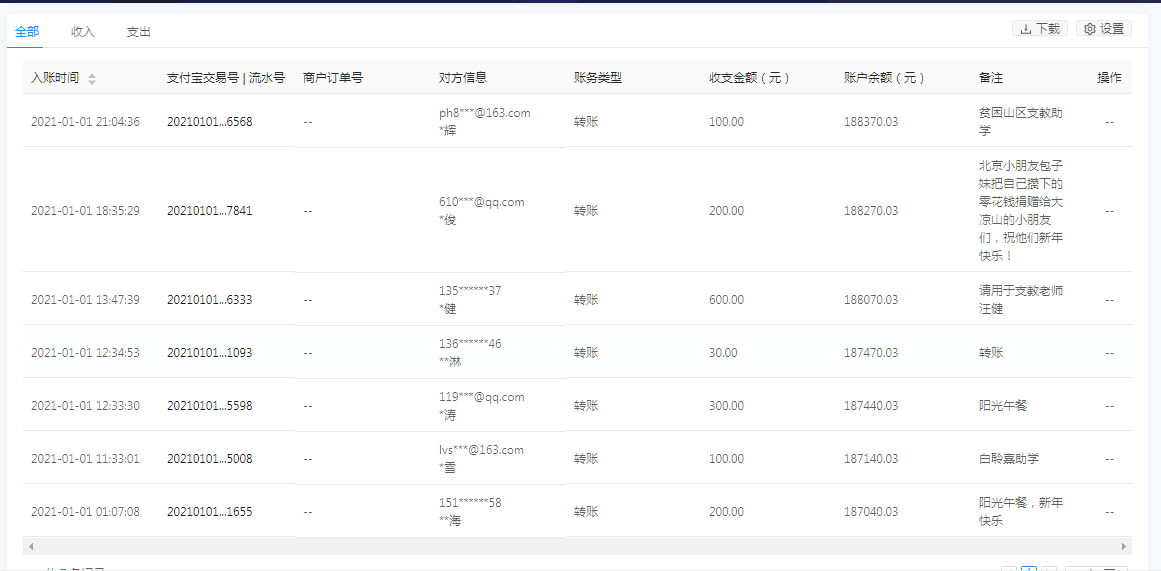Viewport: 1161px width, 571px height.
Task: Click the balance 187440.03
Action: tap(871, 406)
